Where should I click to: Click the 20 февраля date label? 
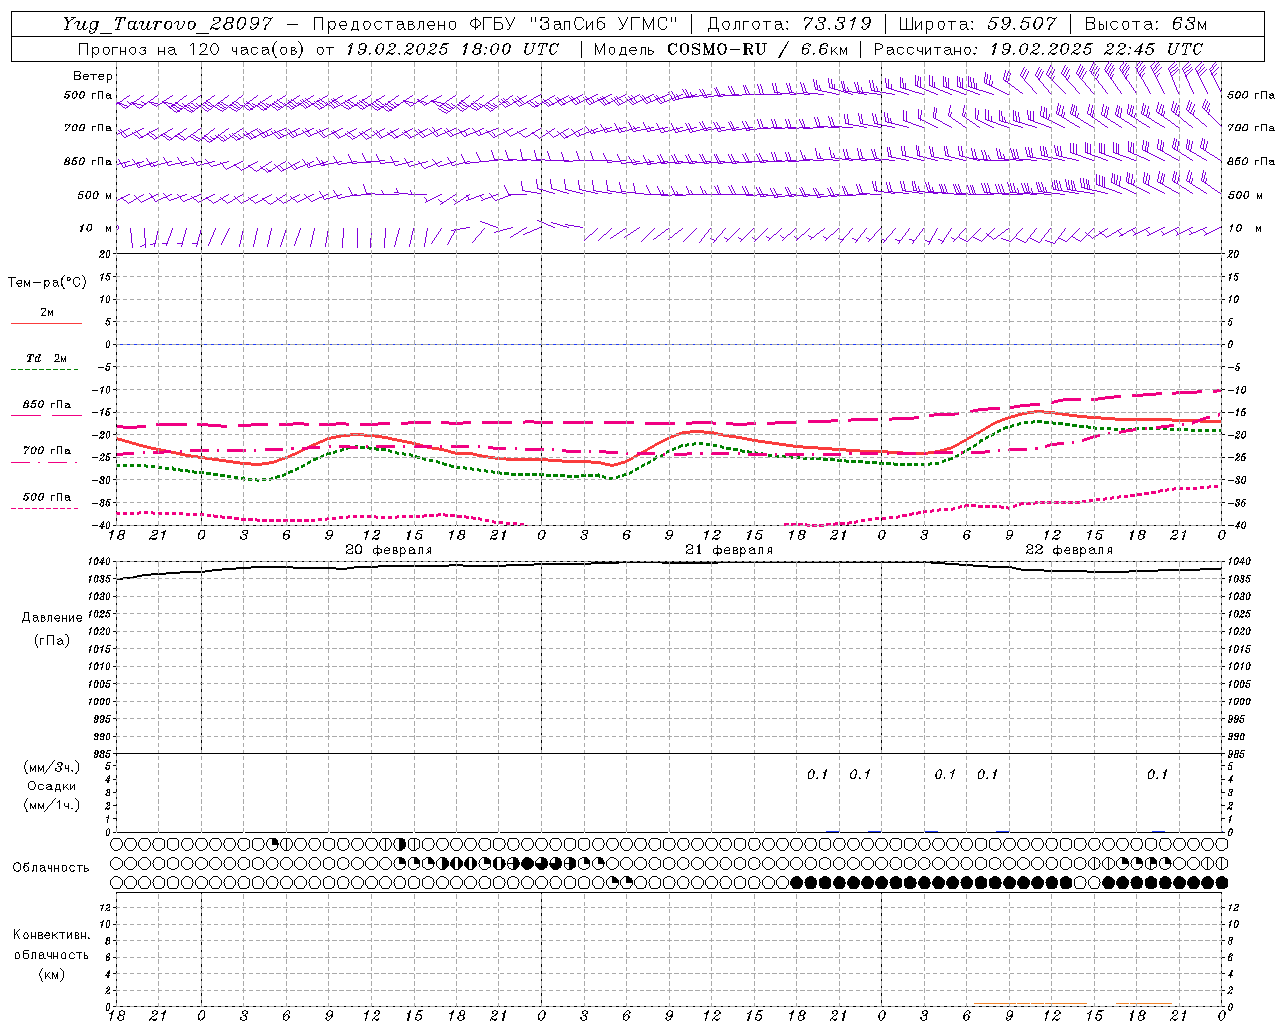(x=389, y=550)
